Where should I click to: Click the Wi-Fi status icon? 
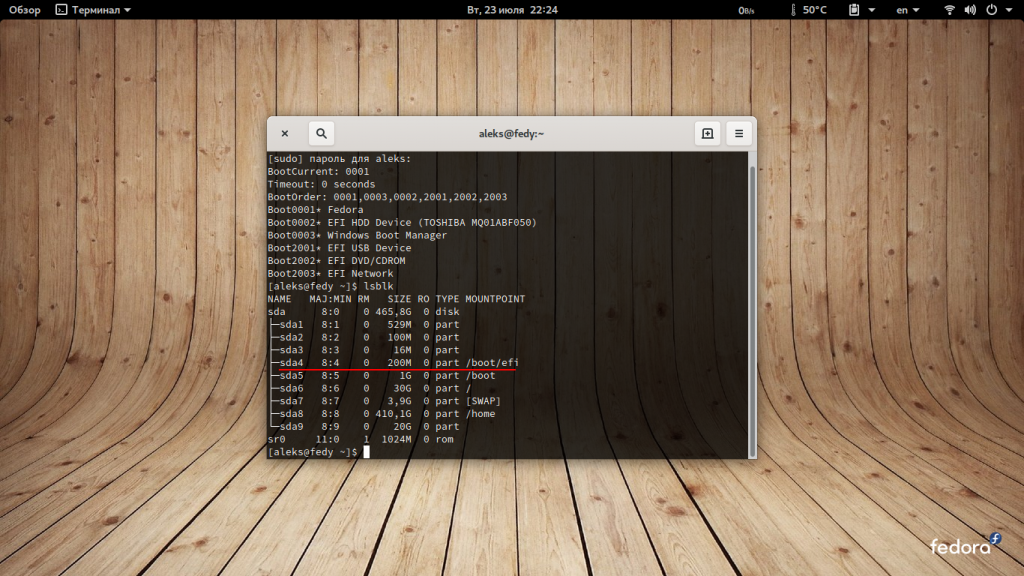pyautogui.click(x=950, y=10)
